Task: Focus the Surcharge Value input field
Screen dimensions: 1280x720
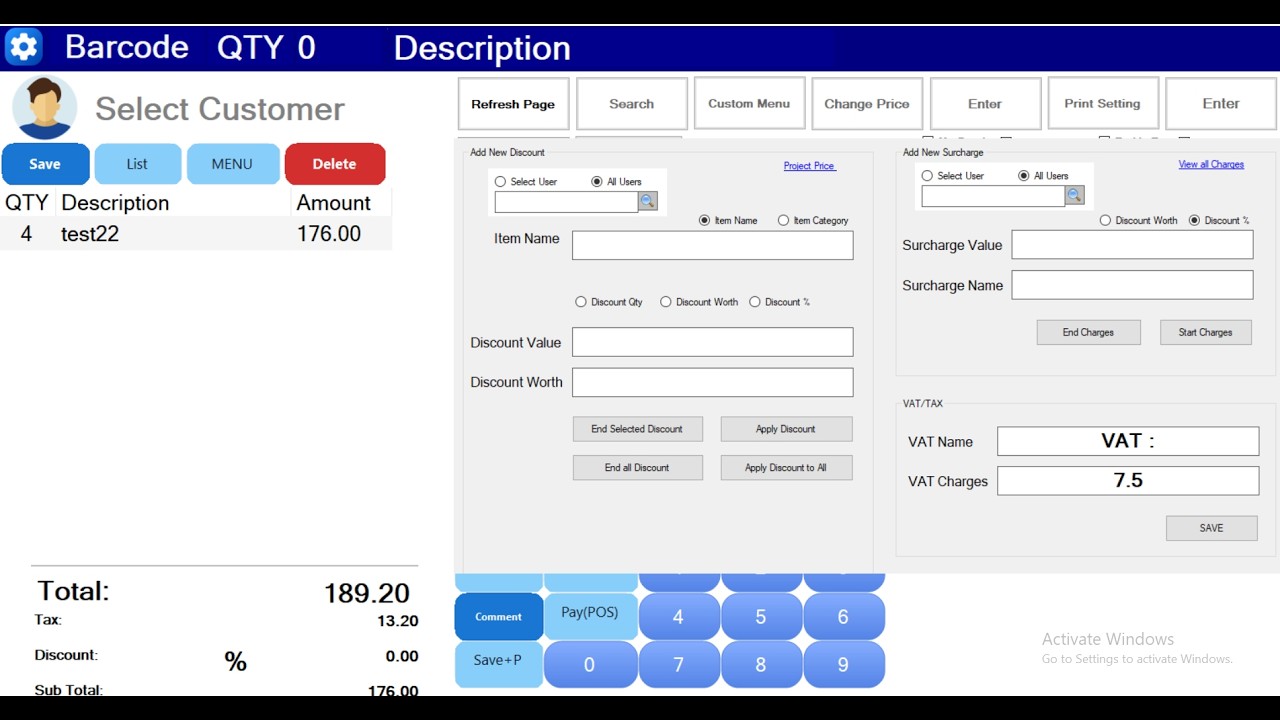Action: [1132, 245]
